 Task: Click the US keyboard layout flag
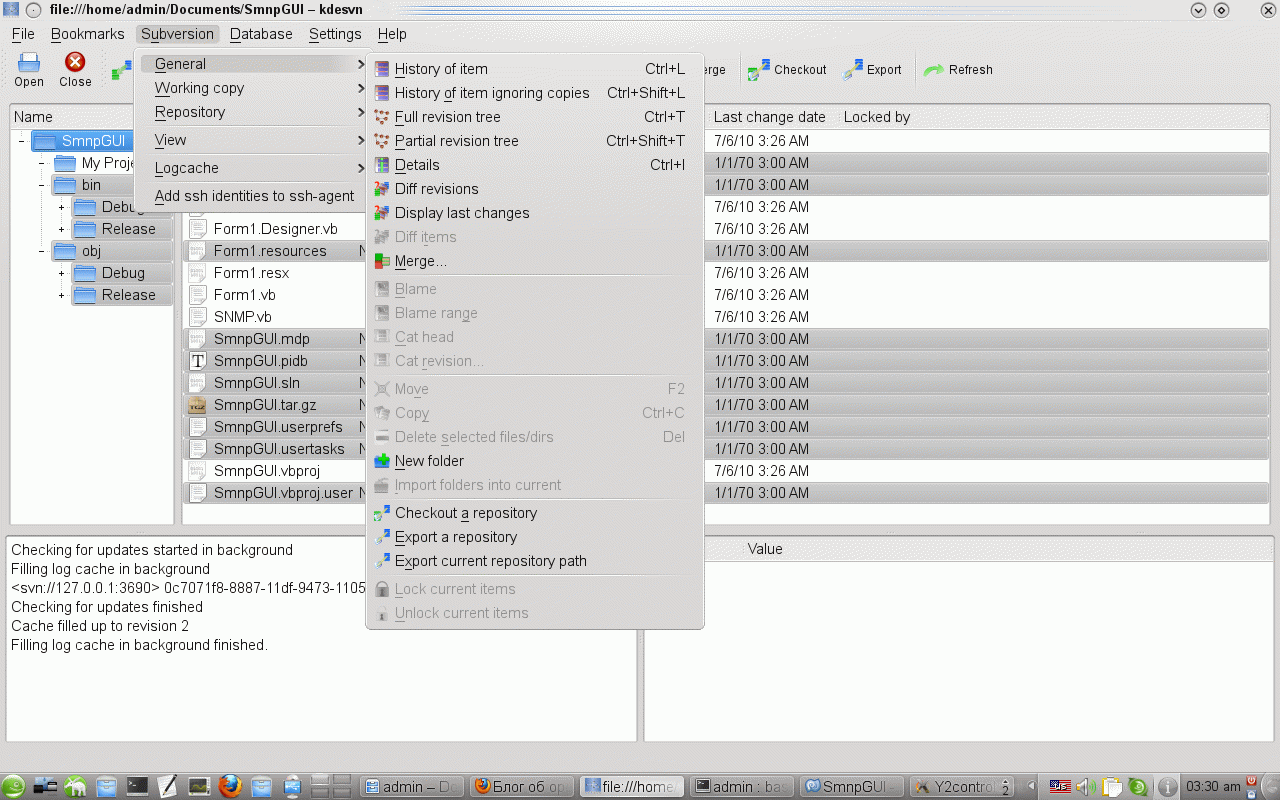1060,787
